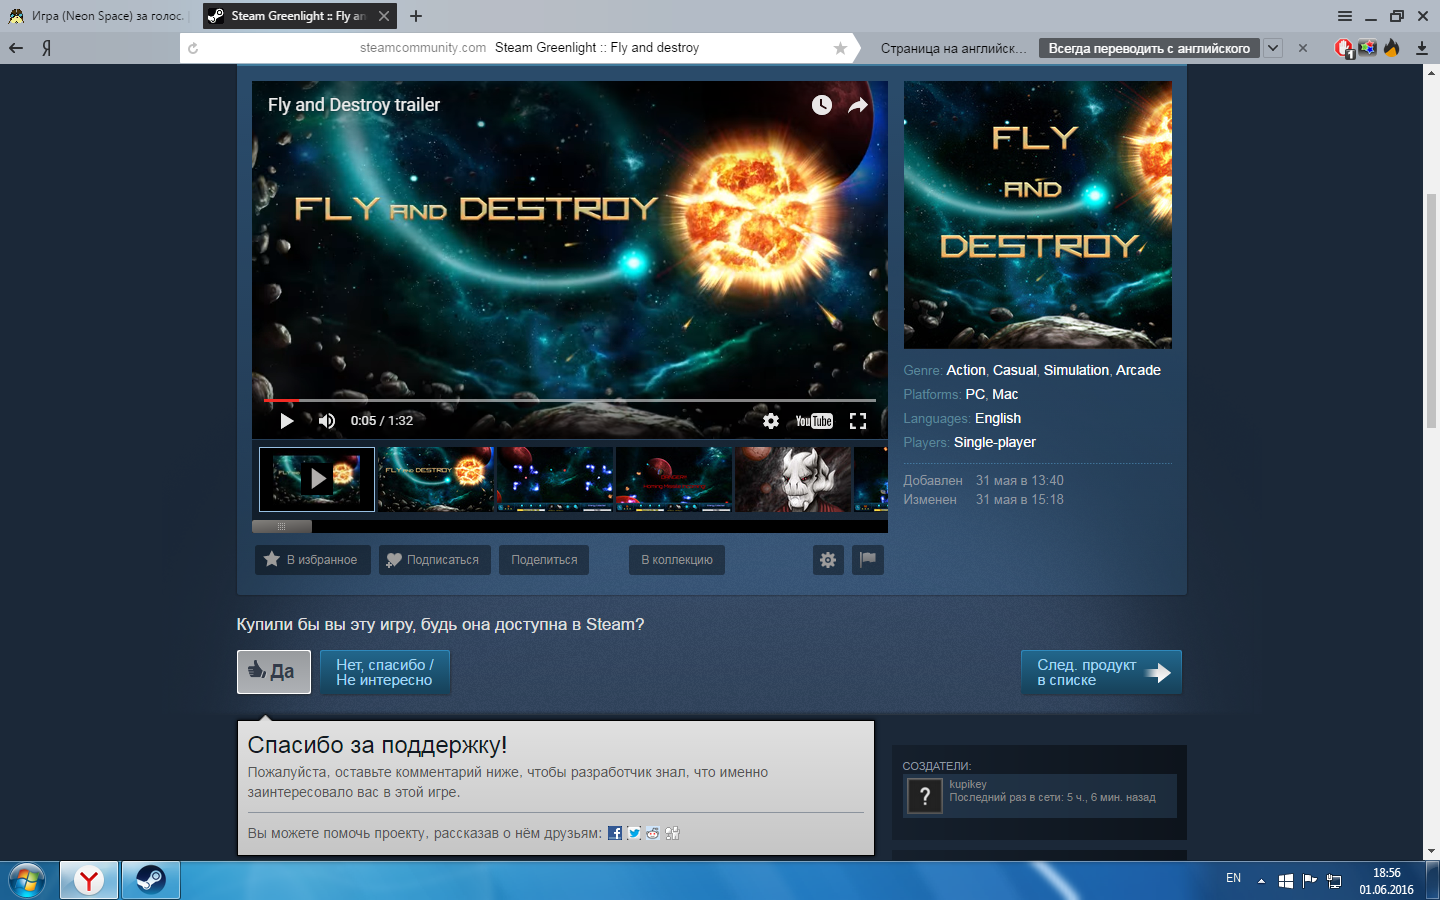Click the multicolored extension icon
The image size is (1440, 900).
pos(1368,48)
